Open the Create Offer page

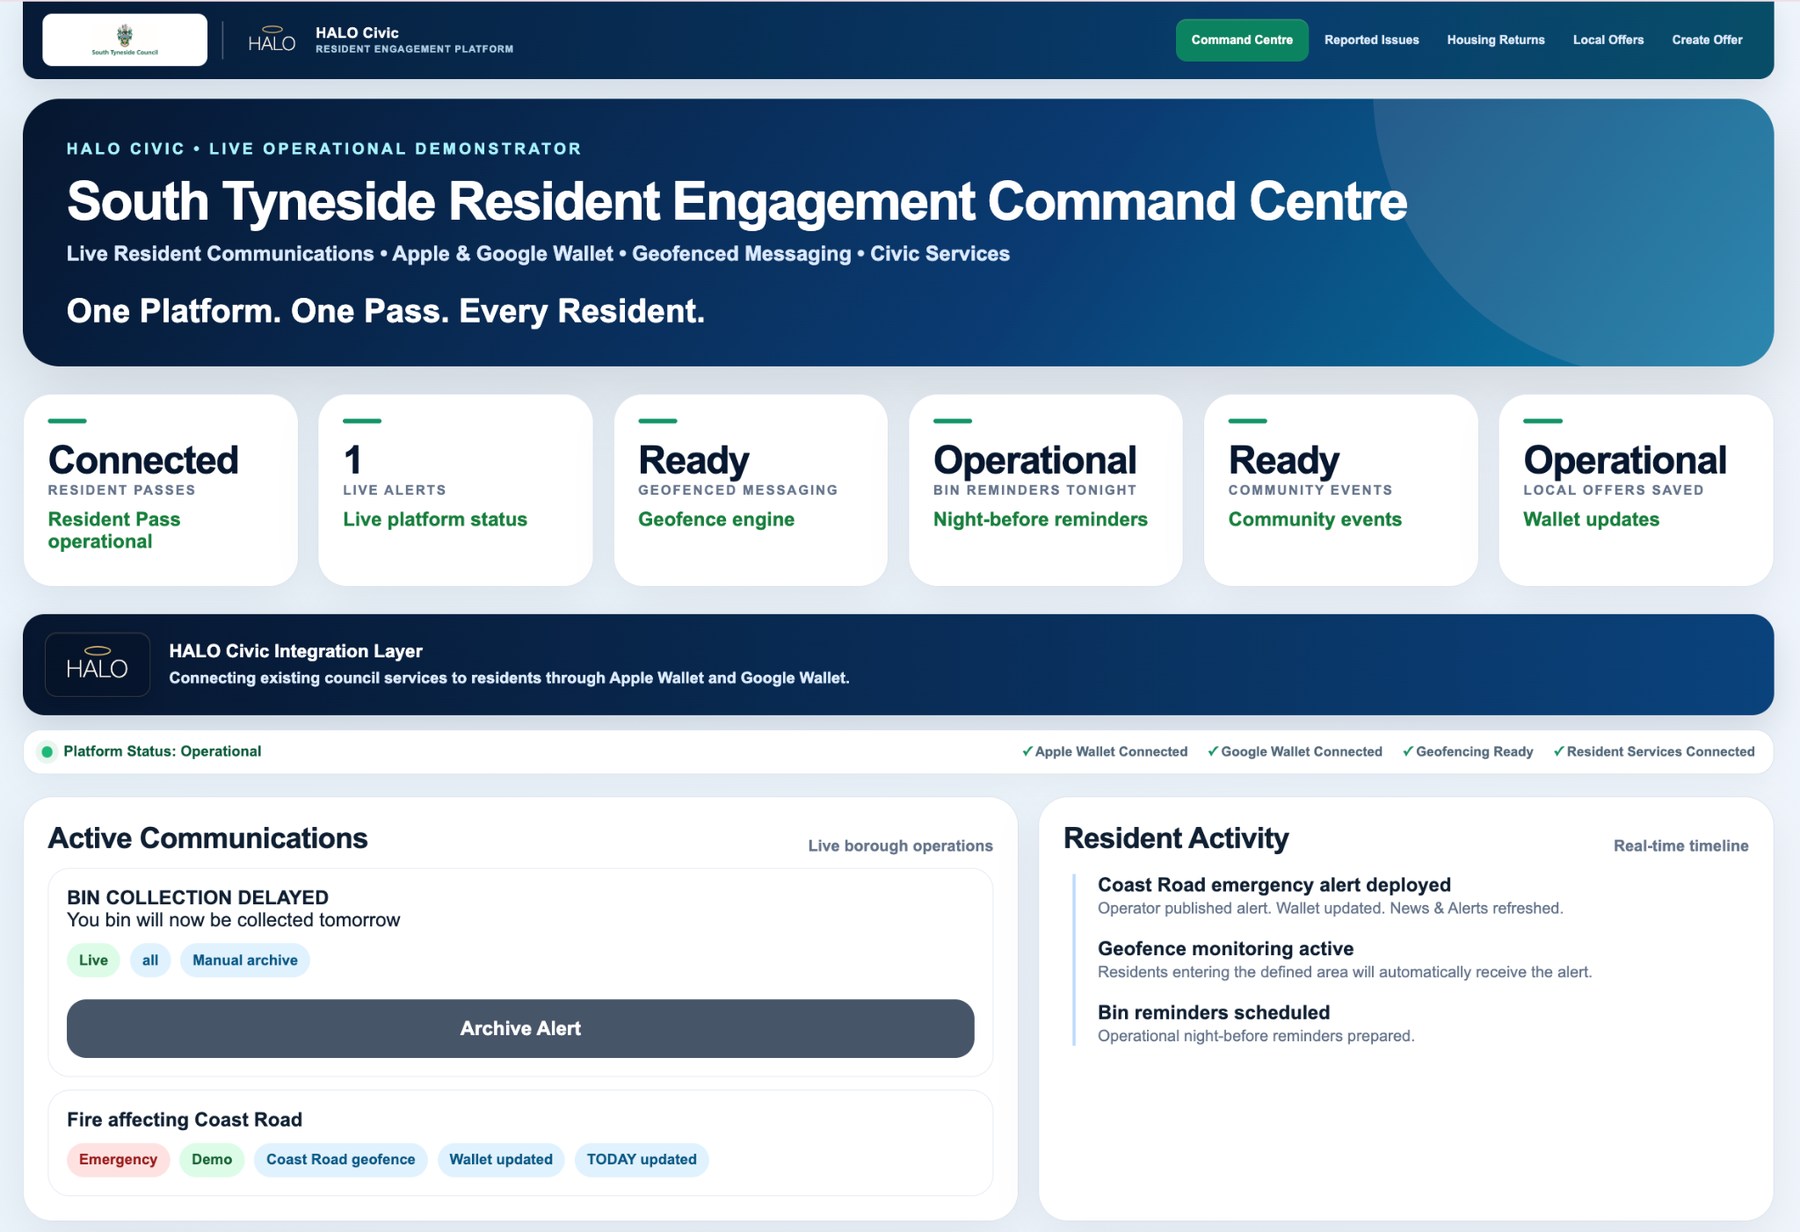1707,40
